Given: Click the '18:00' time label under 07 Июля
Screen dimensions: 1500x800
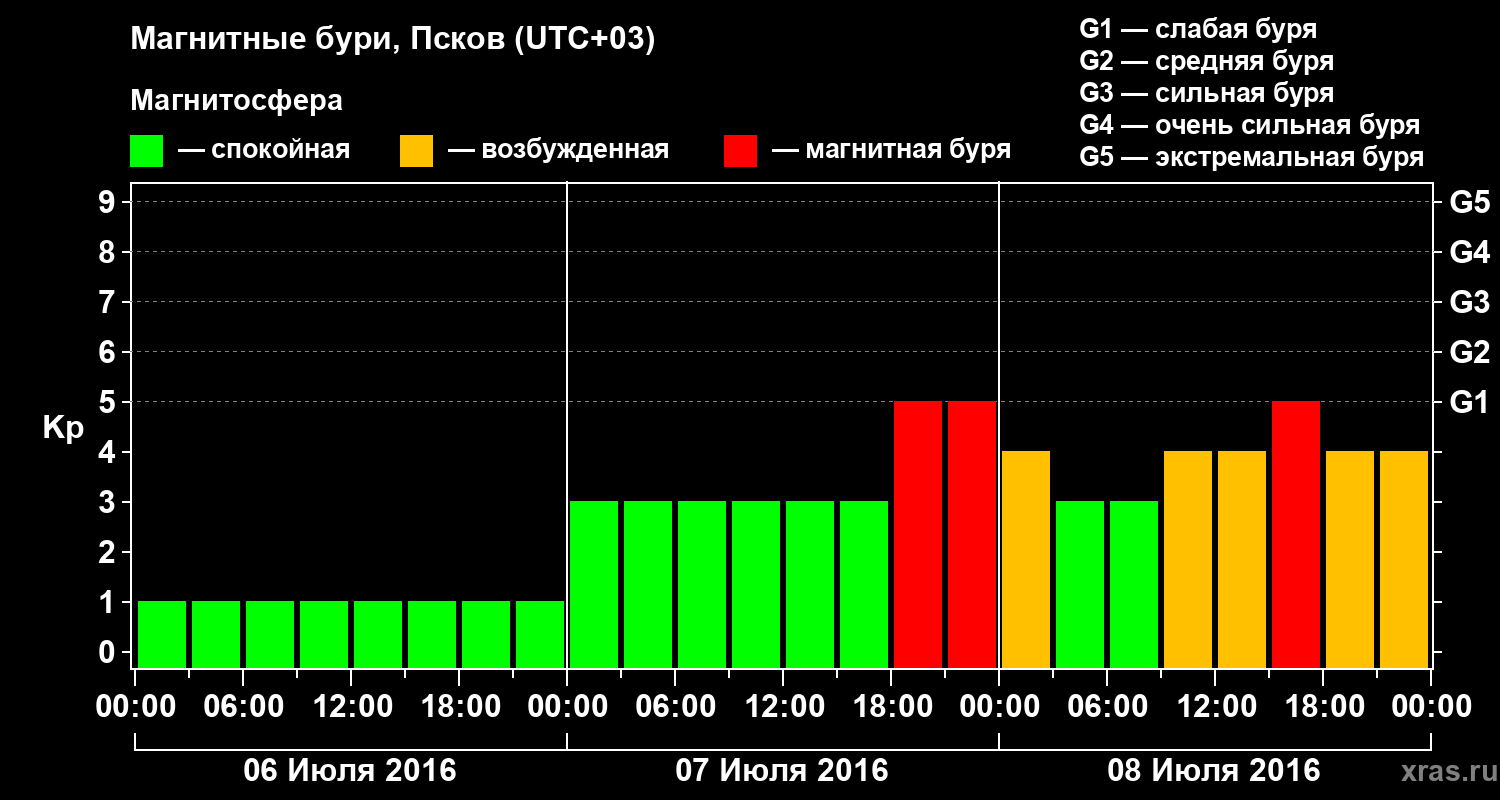Looking at the screenshot, I should click(891, 706).
